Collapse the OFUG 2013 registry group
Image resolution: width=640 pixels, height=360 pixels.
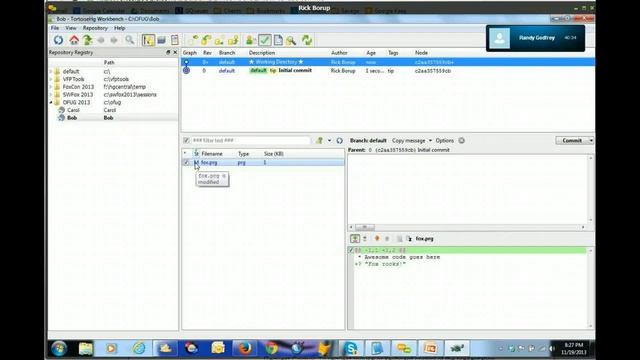51,102
